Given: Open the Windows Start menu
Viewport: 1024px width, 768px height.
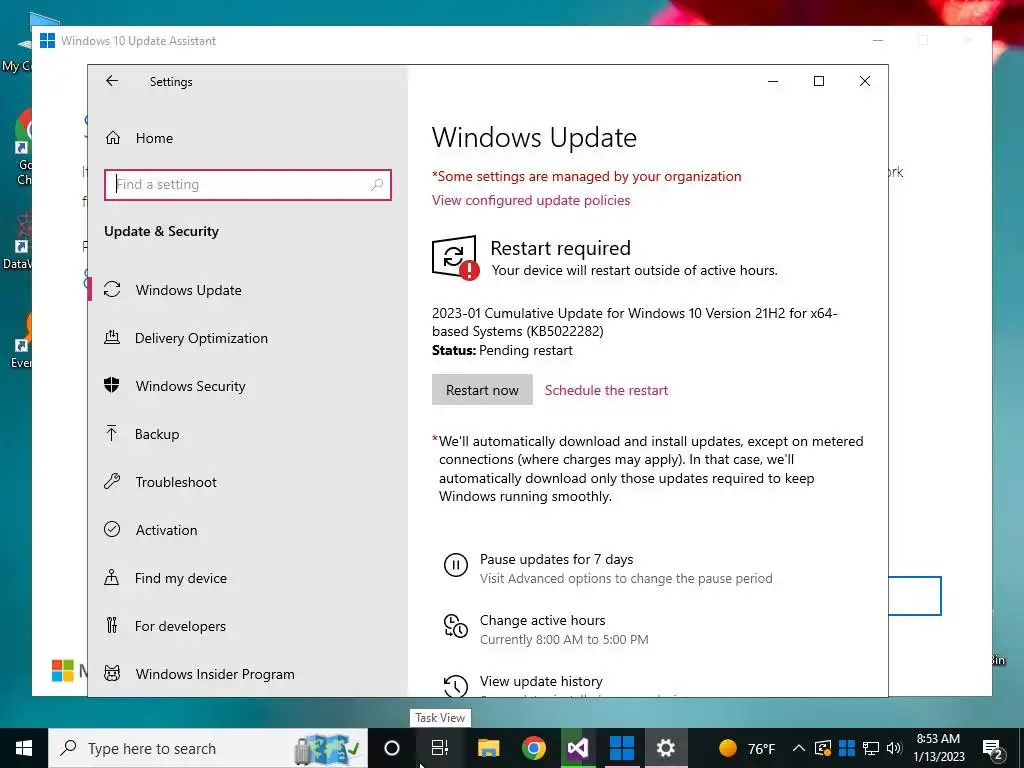Looking at the screenshot, I should point(24,748).
